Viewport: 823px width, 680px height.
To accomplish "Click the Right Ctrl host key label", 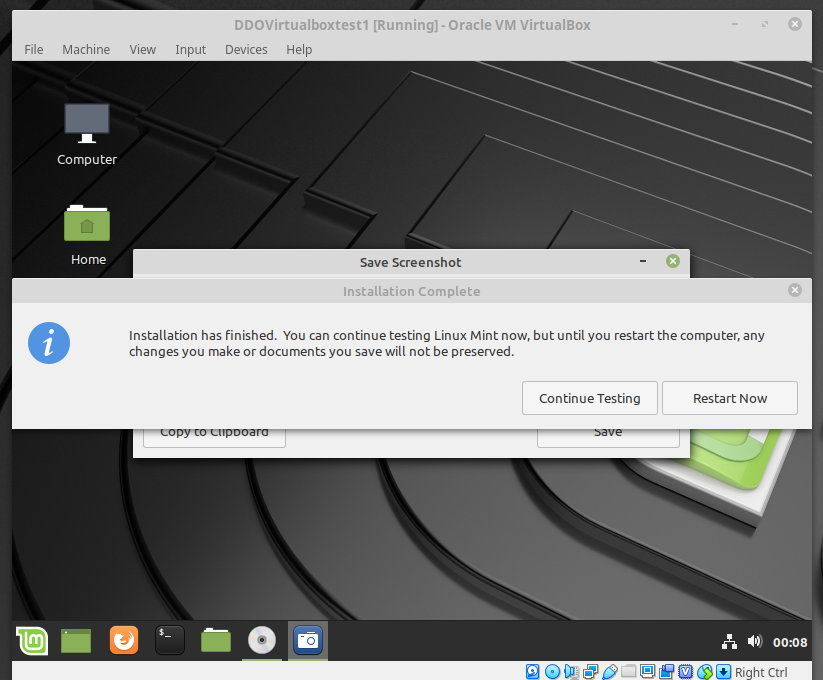I will (761, 672).
